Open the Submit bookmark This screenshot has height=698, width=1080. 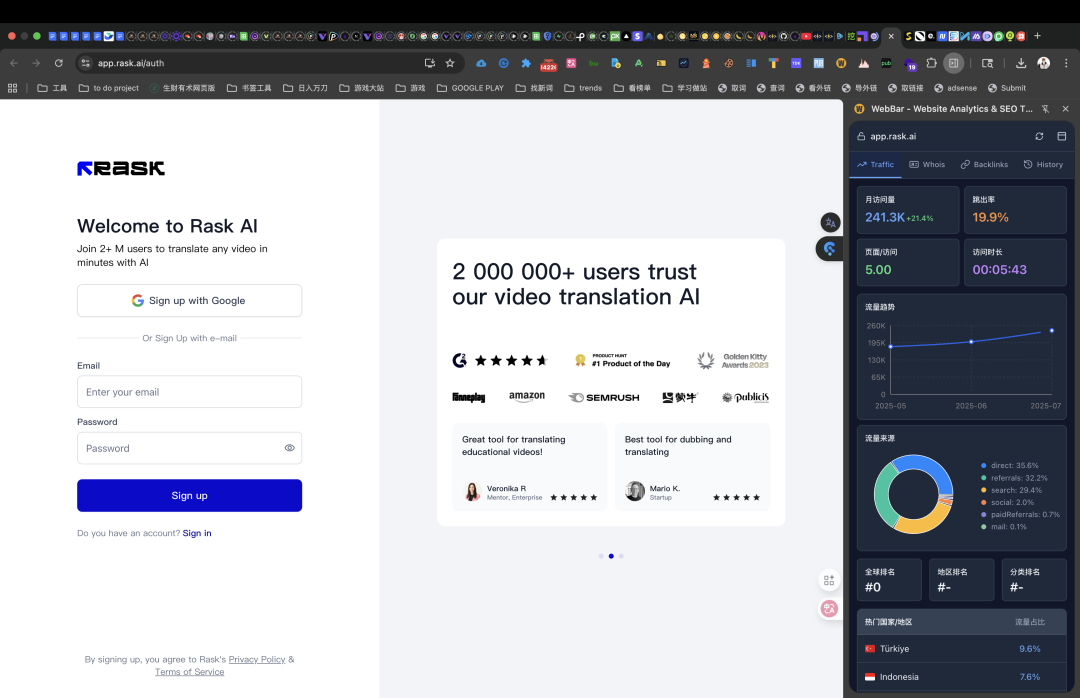point(1007,88)
